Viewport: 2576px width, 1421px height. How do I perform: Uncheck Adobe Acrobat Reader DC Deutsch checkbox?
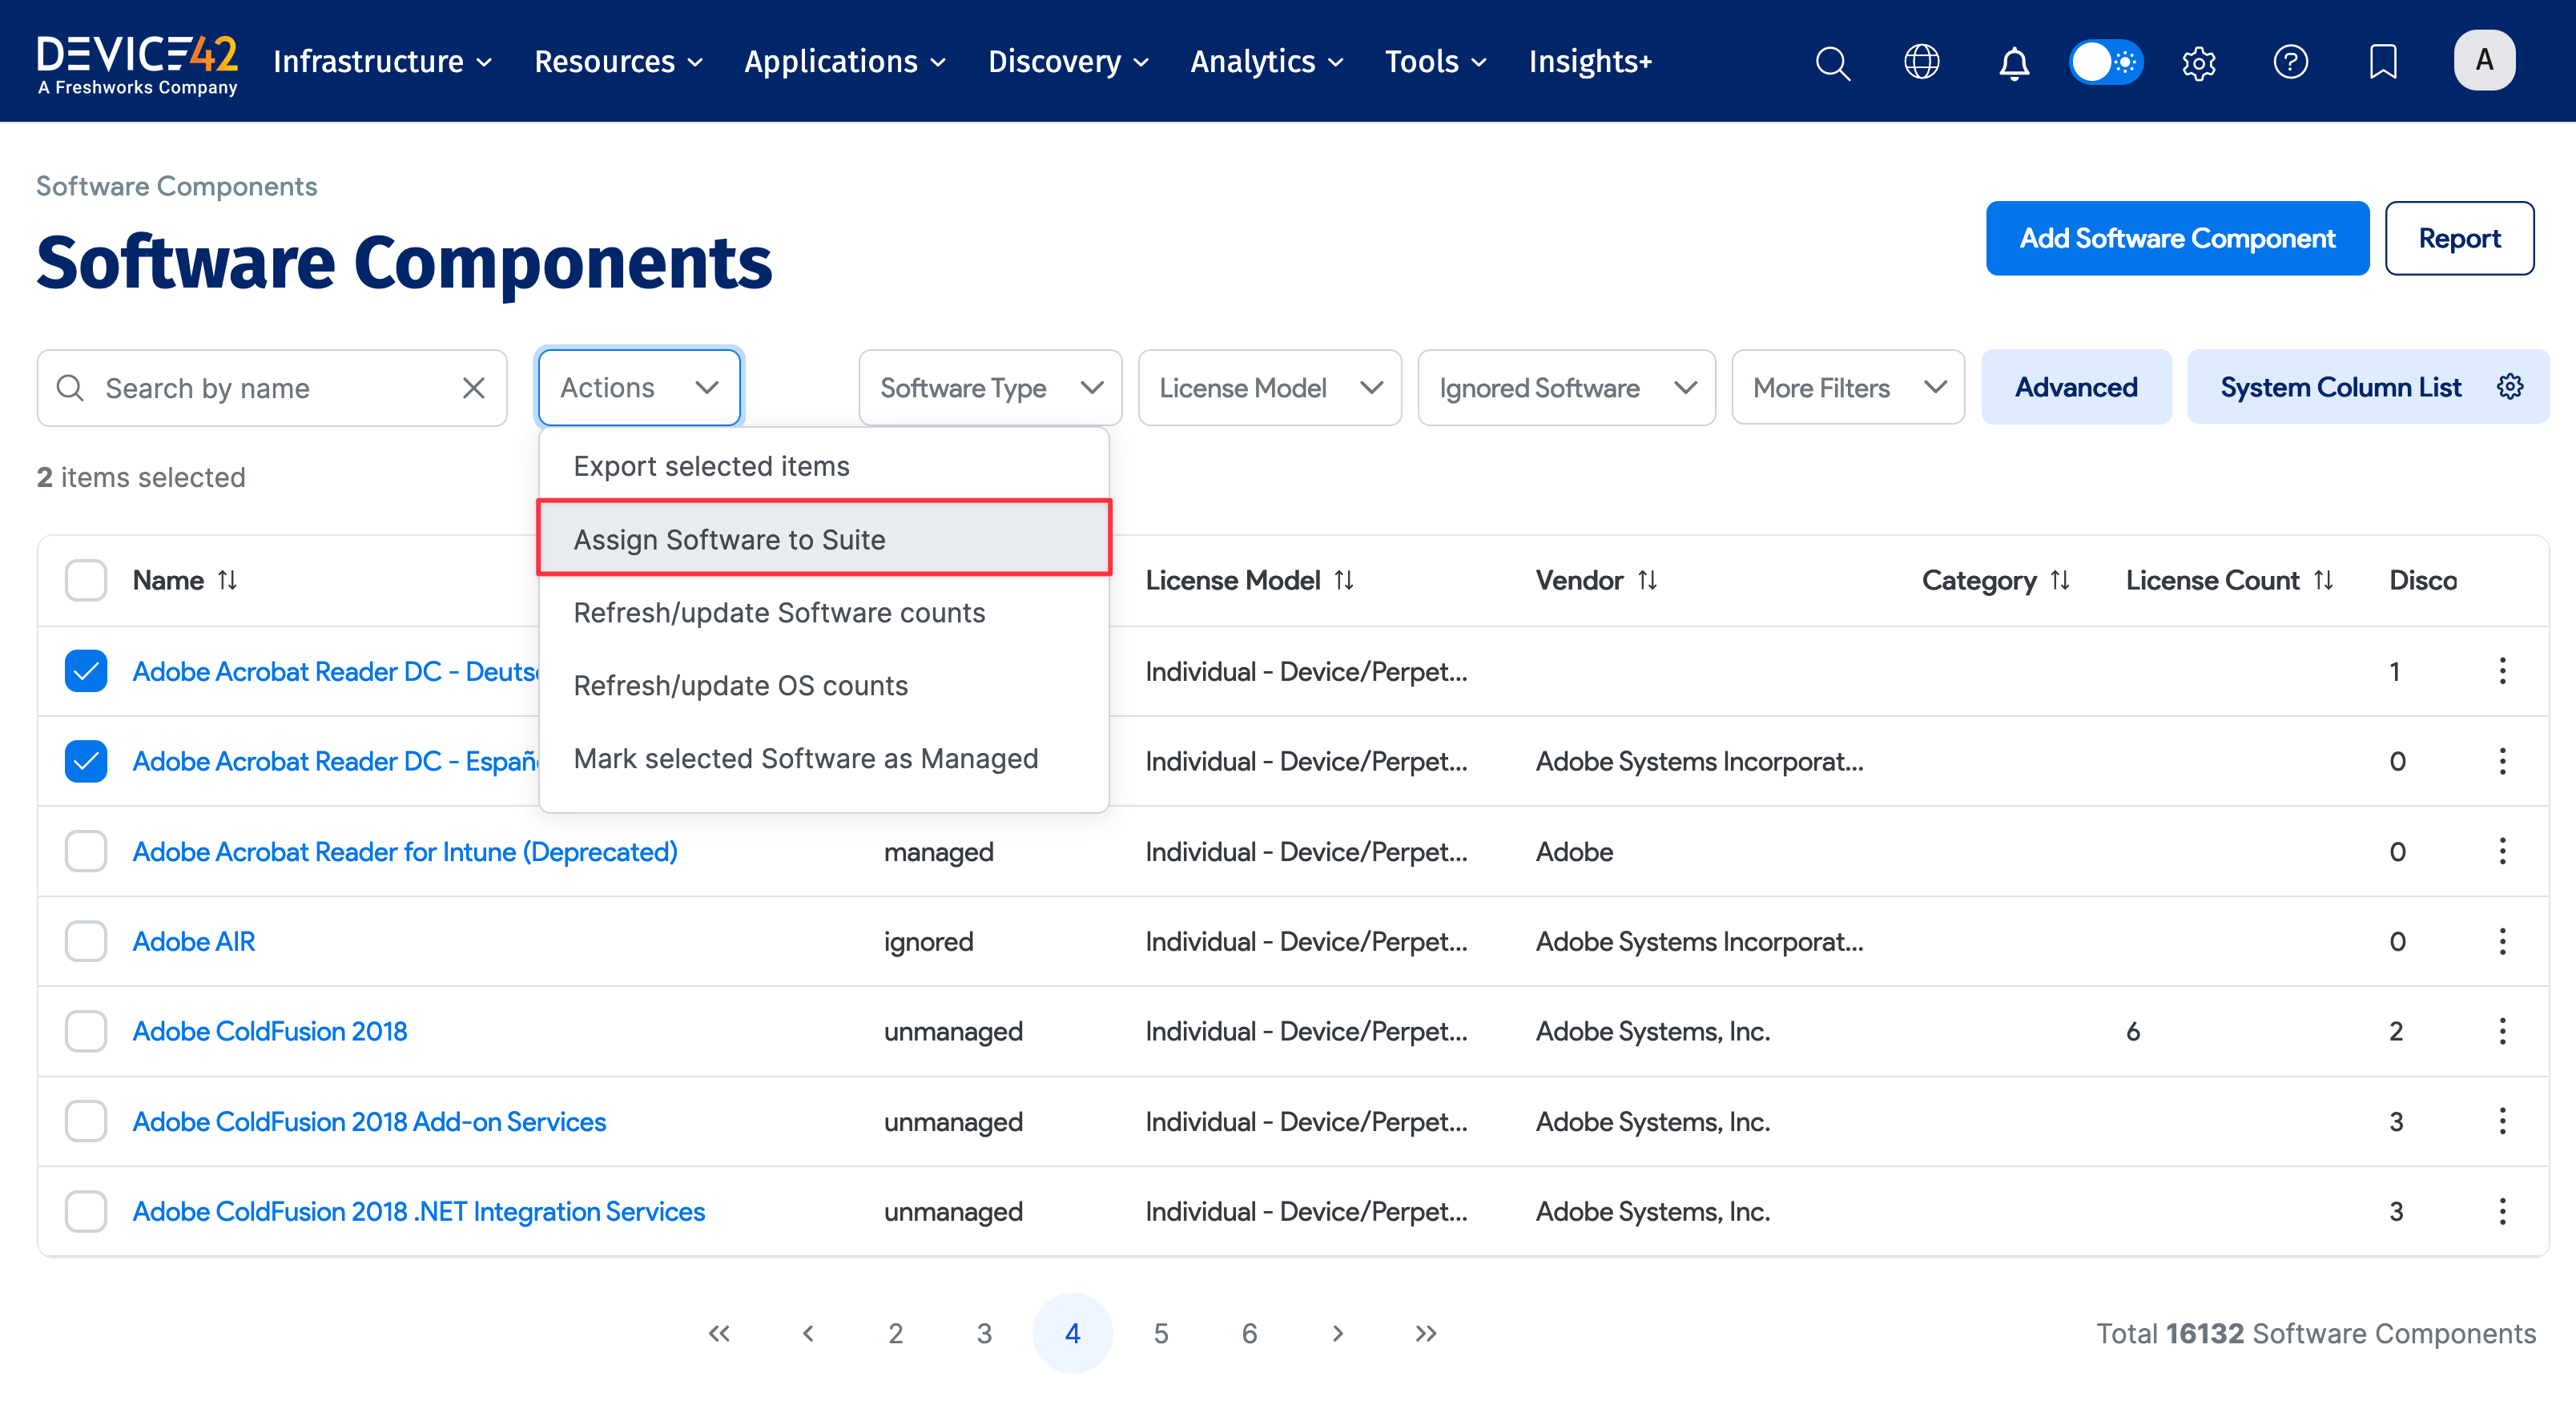(x=86, y=671)
